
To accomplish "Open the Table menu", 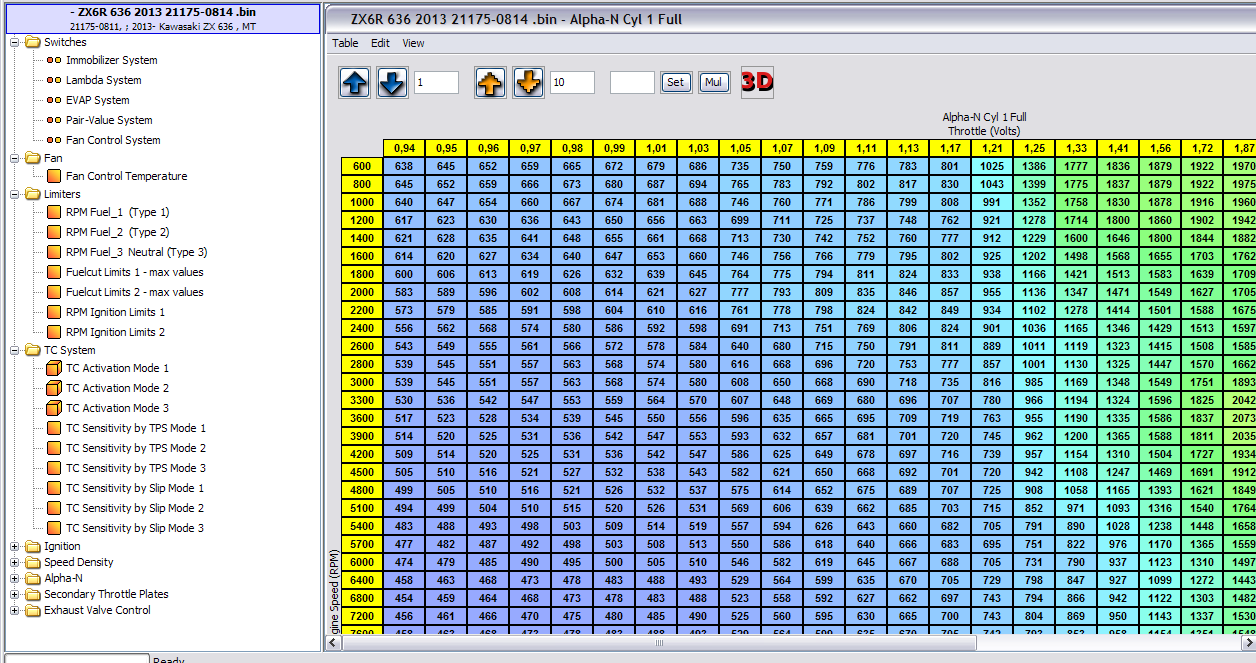I will [x=345, y=43].
